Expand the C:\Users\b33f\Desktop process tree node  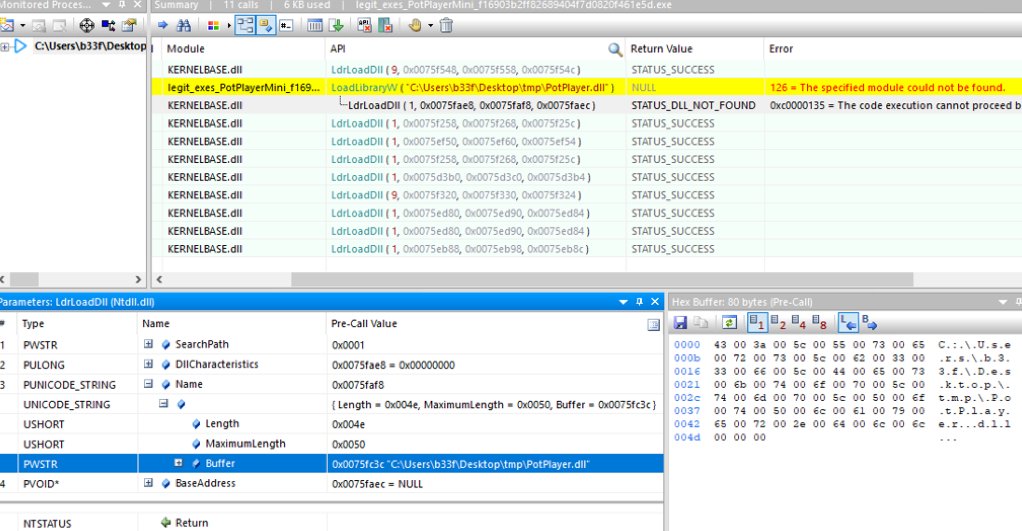tap(5, 46)
